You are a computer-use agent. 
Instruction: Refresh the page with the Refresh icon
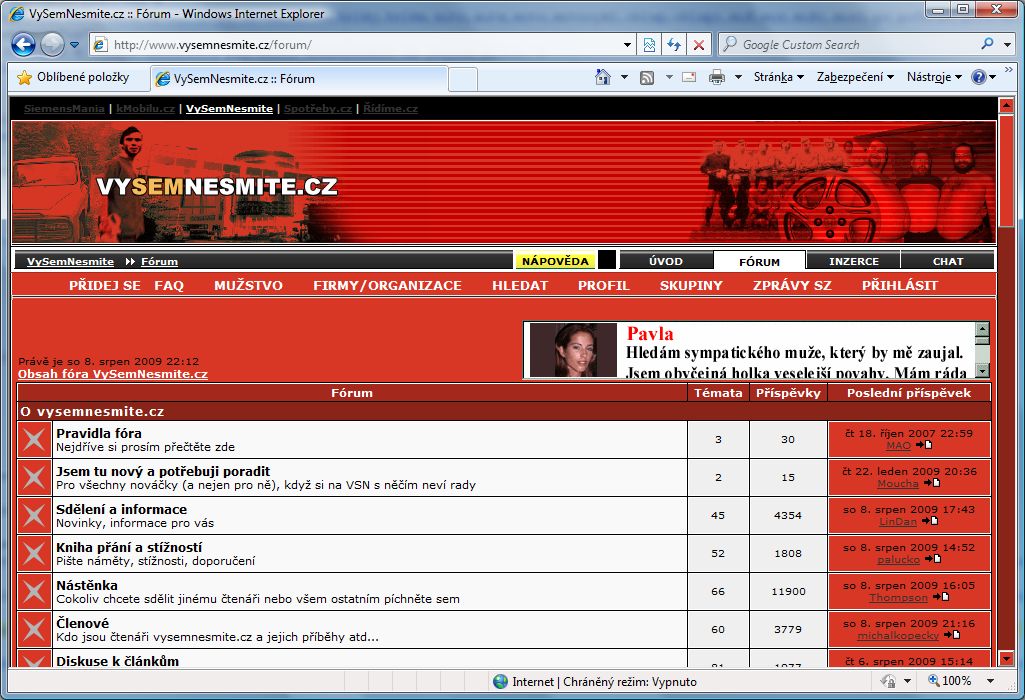coord(674,45)
